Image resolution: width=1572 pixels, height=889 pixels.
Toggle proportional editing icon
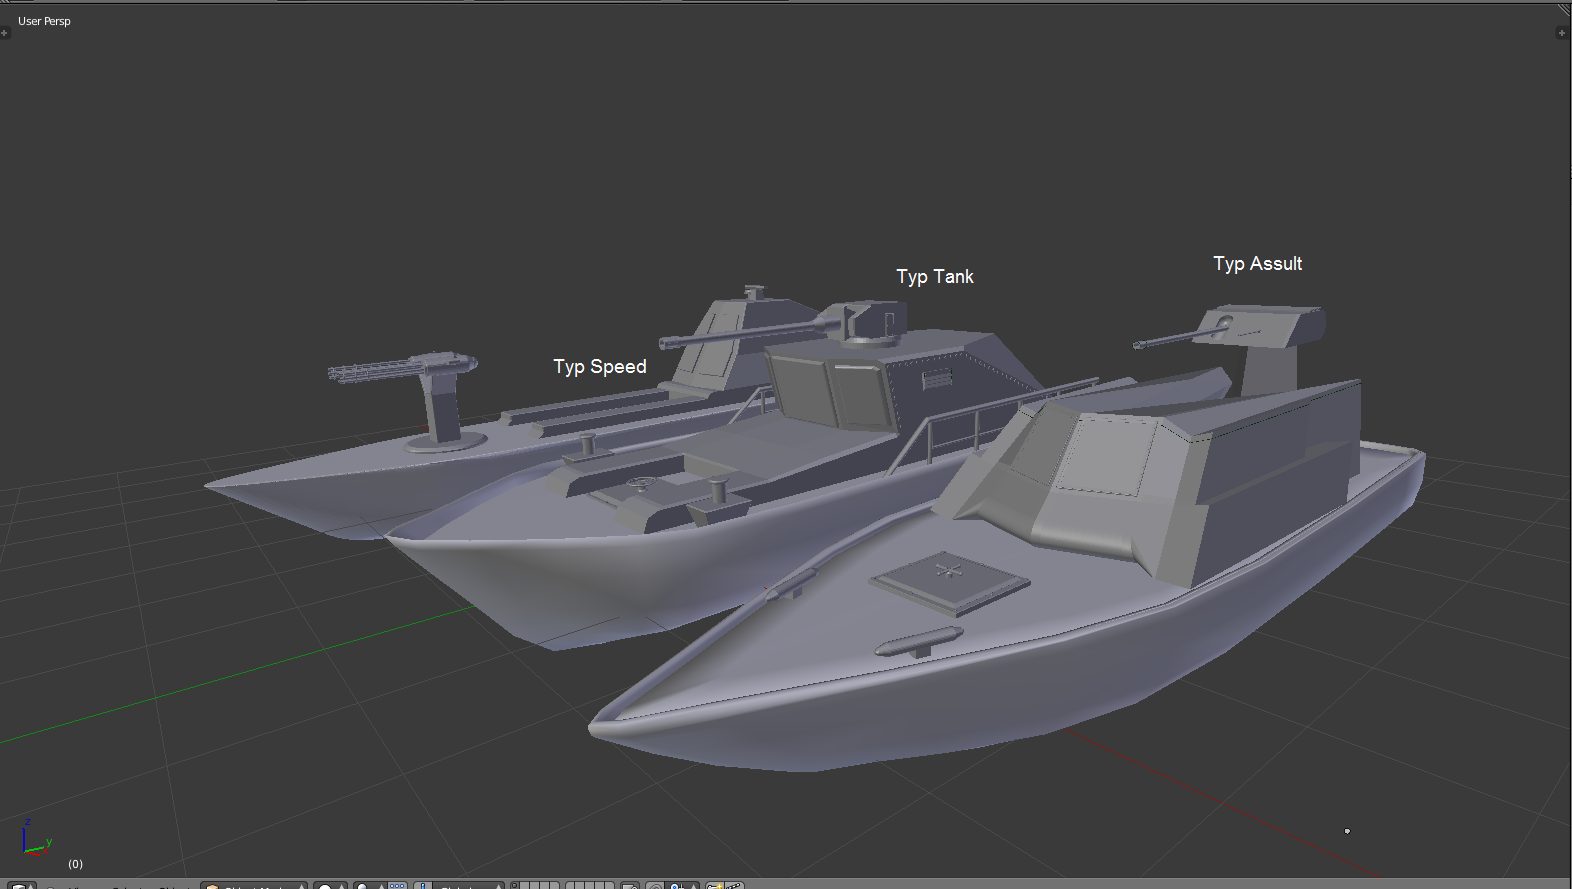(655, 886)
